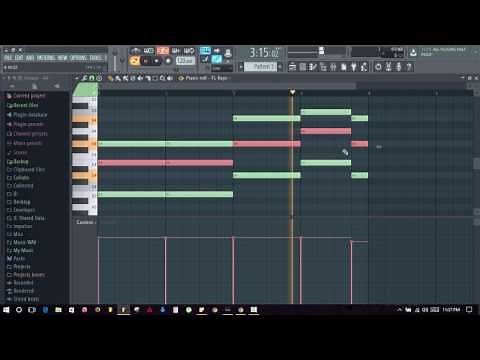This screenshot has width=480, height=360.
Task: Open the ADD menu
Action: [x=30, y=58]
